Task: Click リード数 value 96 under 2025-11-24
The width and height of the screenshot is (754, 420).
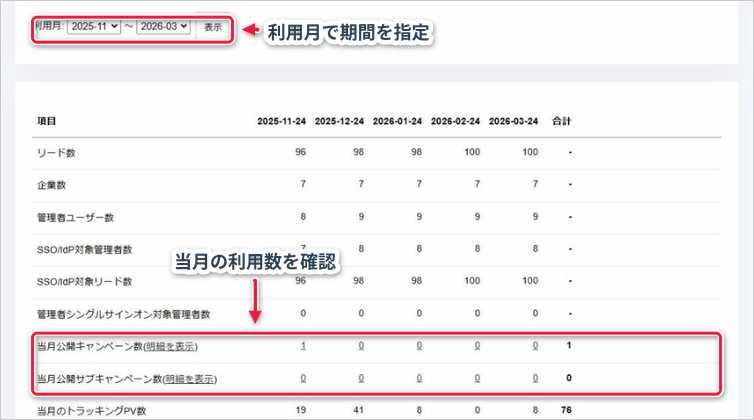Action: click(301, 152)
